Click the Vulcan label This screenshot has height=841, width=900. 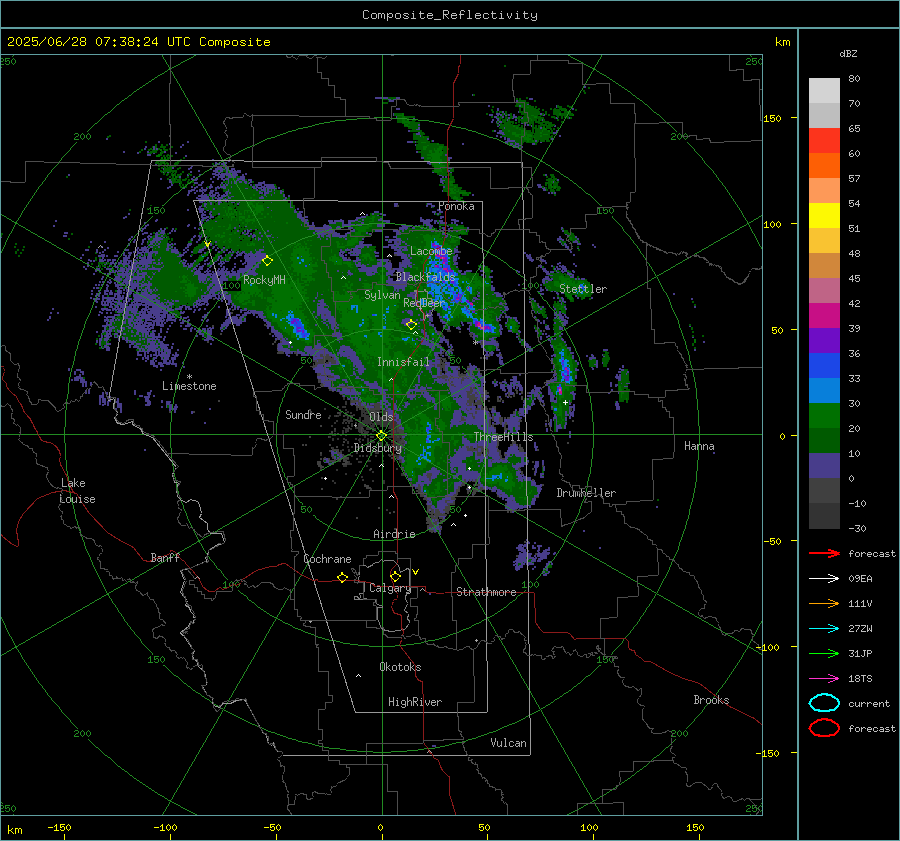[x=509, y=743]
